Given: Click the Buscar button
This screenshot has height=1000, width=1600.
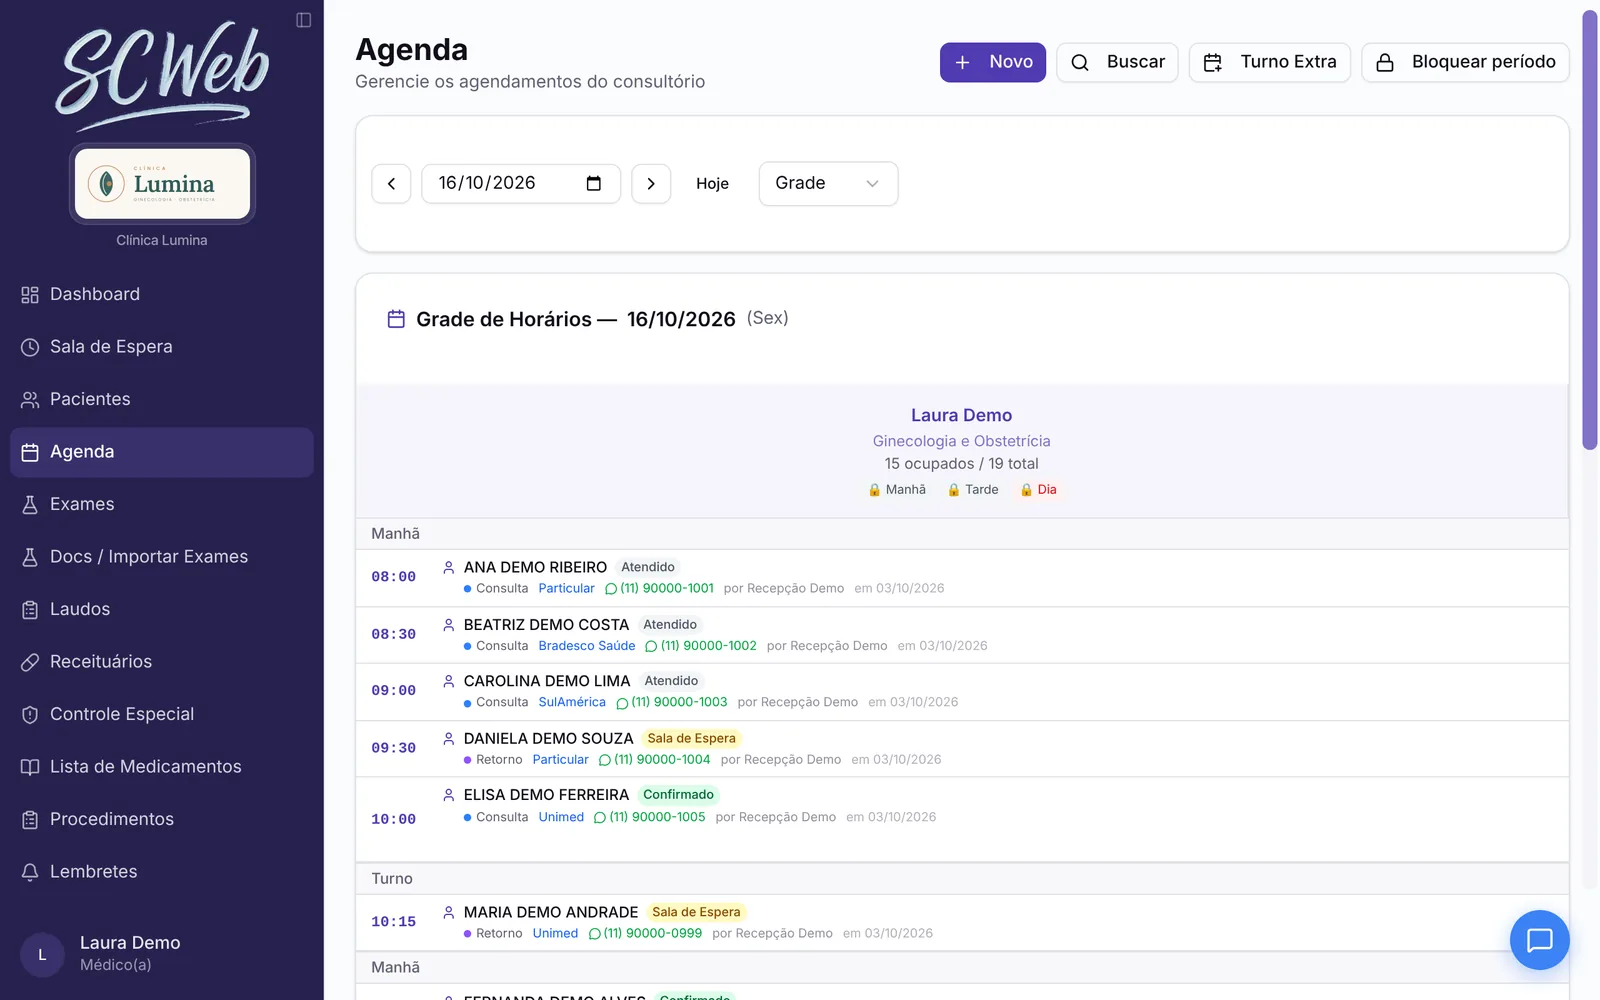Looking at the screenshot, I should 1117,62.
